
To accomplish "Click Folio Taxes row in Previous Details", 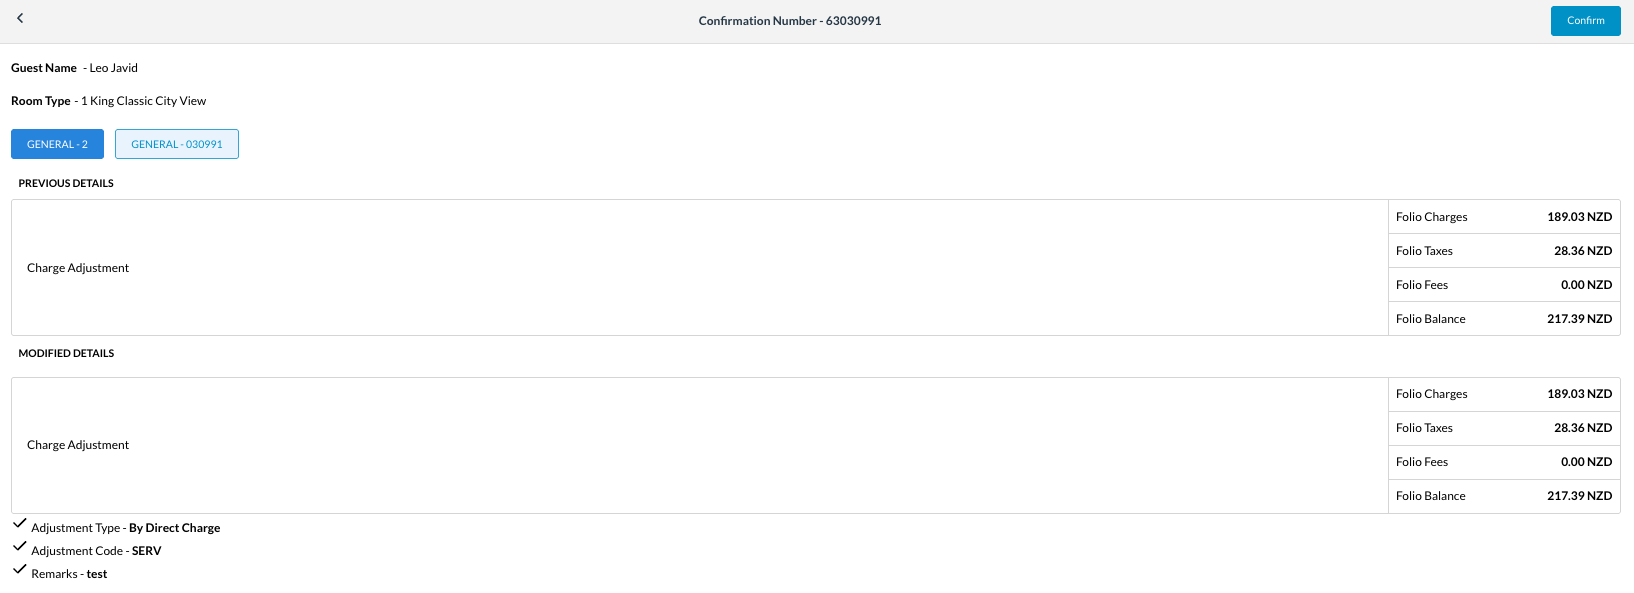I will click(x=1503, y=251).
